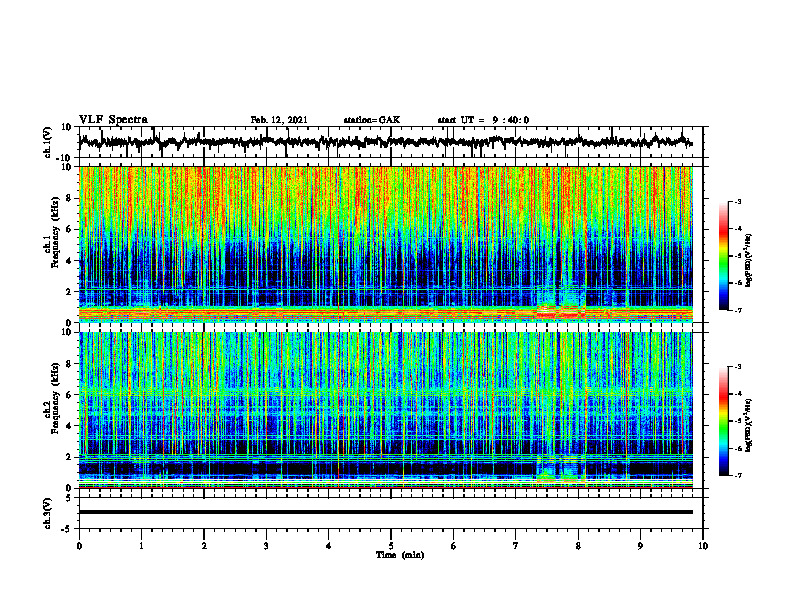The height and width of the screenshot is (612, 792).
Task: Click the "station=GAK" header label
Action: coord(372,120)
